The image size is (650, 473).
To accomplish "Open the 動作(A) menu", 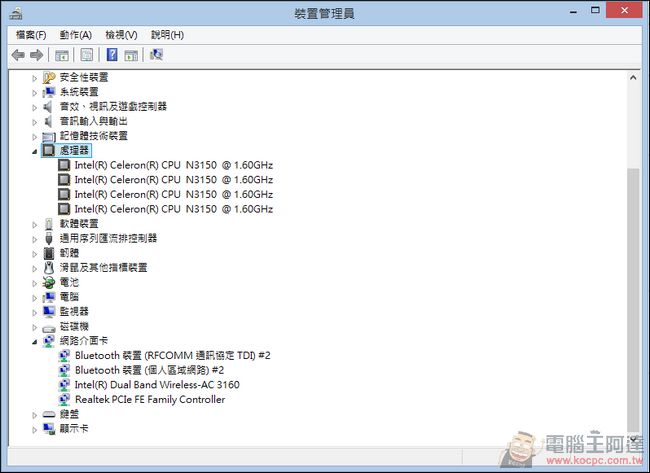I will coord(76,35).
